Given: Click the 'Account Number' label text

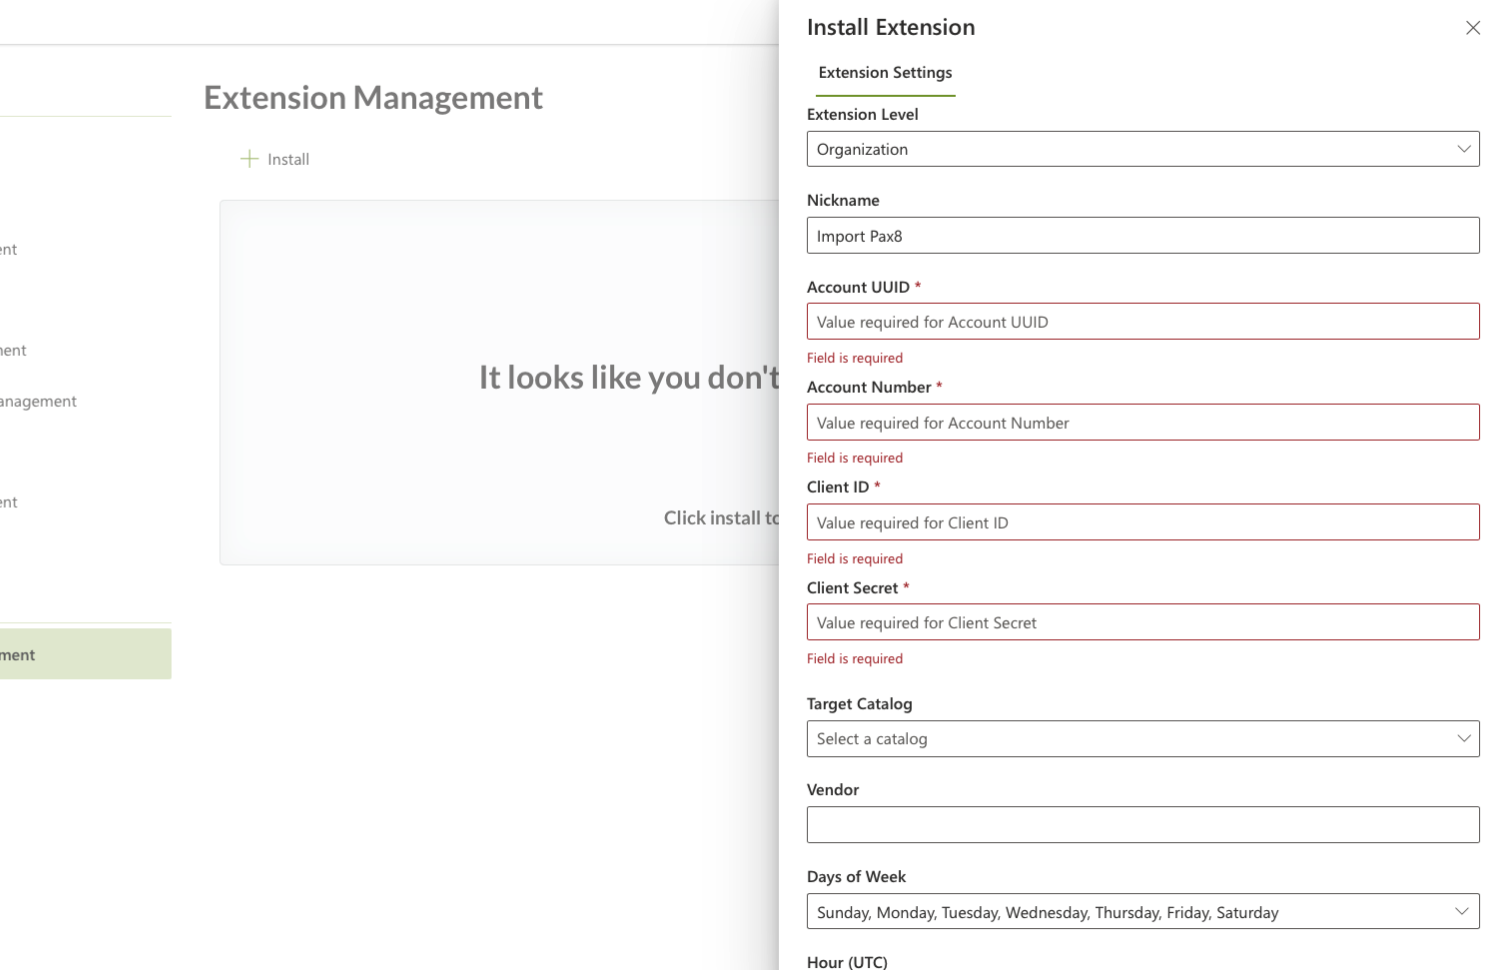Looking at the screenshot, I should [869, 387].
